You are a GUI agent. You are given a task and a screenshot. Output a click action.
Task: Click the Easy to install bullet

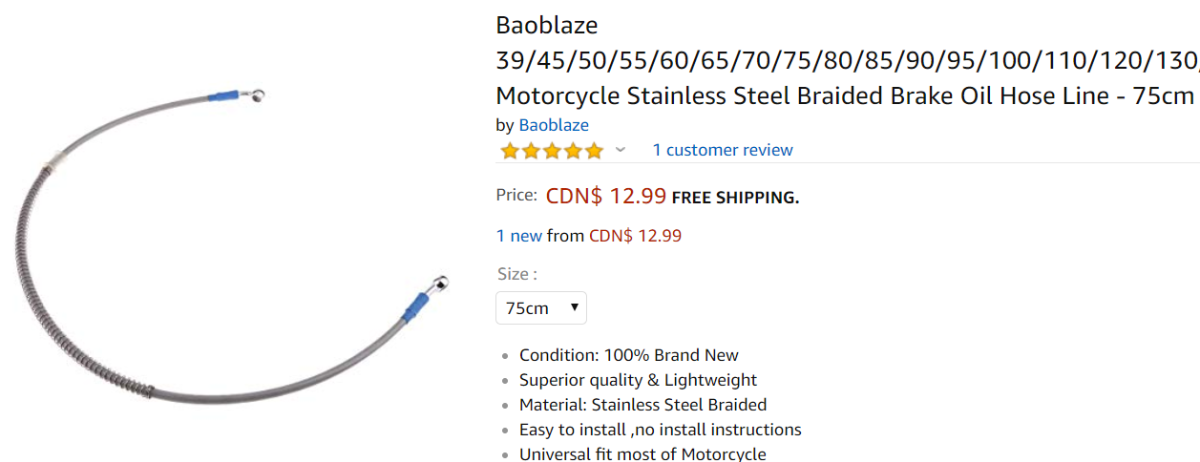point(659,430)
